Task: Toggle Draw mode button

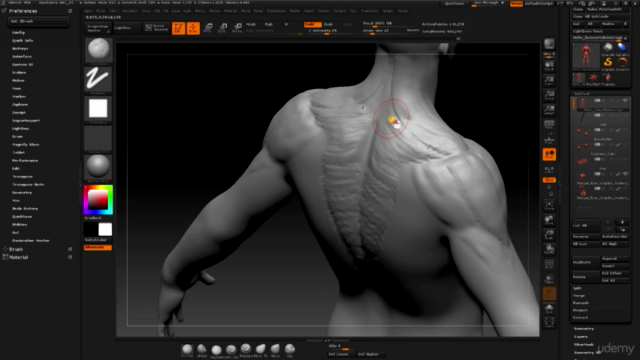Action: click(193, 28)
